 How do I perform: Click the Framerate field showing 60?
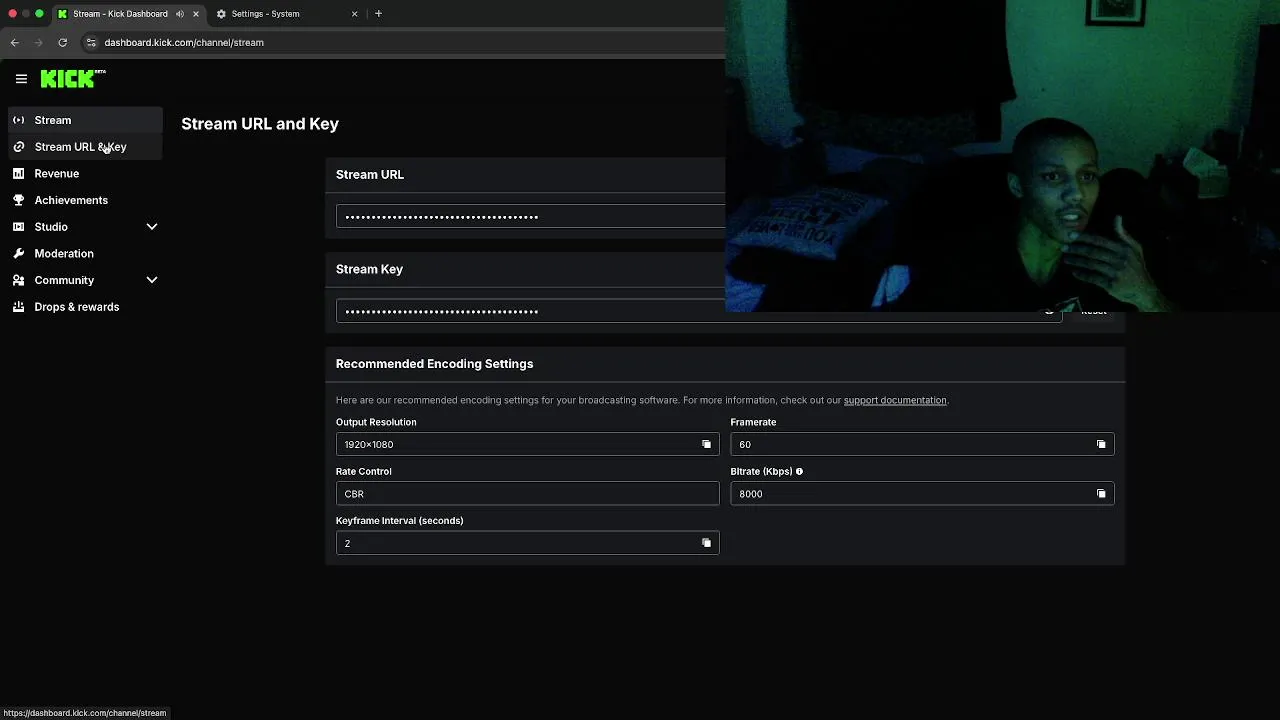click(922, 444)
